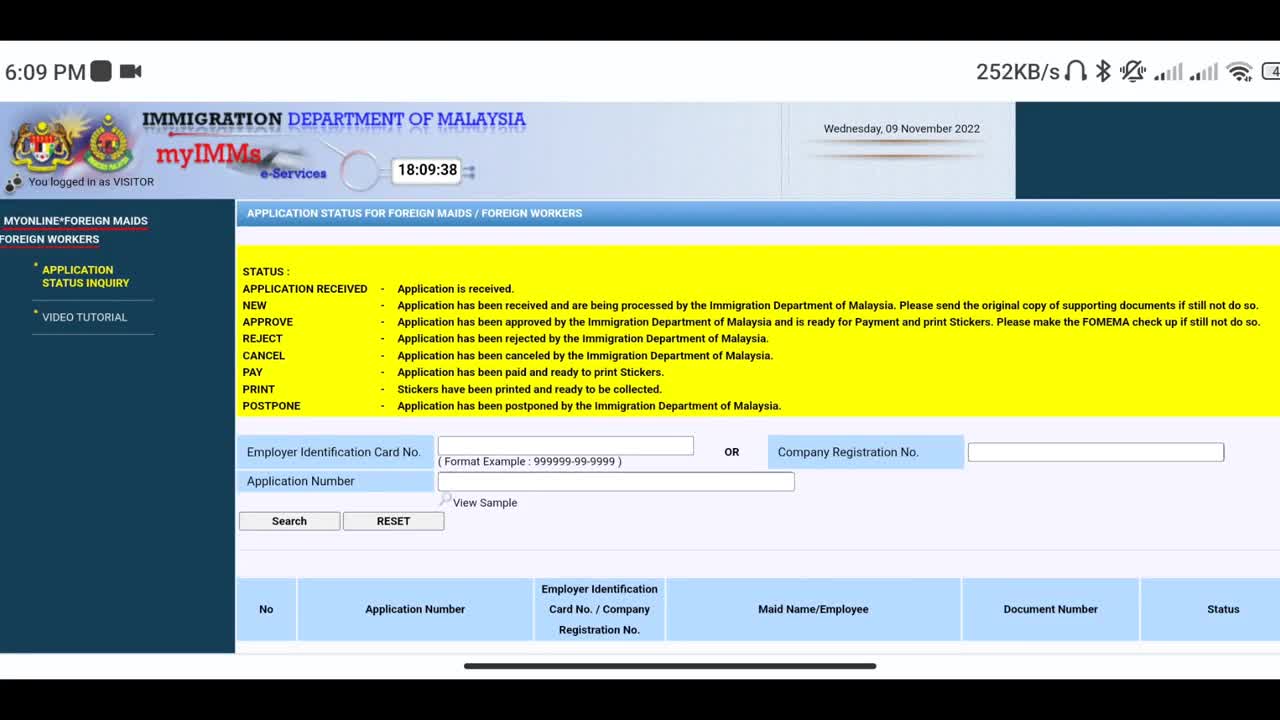Tap the screen recording stop square in status bar
The height and width of the screenshot is (720, 1280).
(101, 71)
